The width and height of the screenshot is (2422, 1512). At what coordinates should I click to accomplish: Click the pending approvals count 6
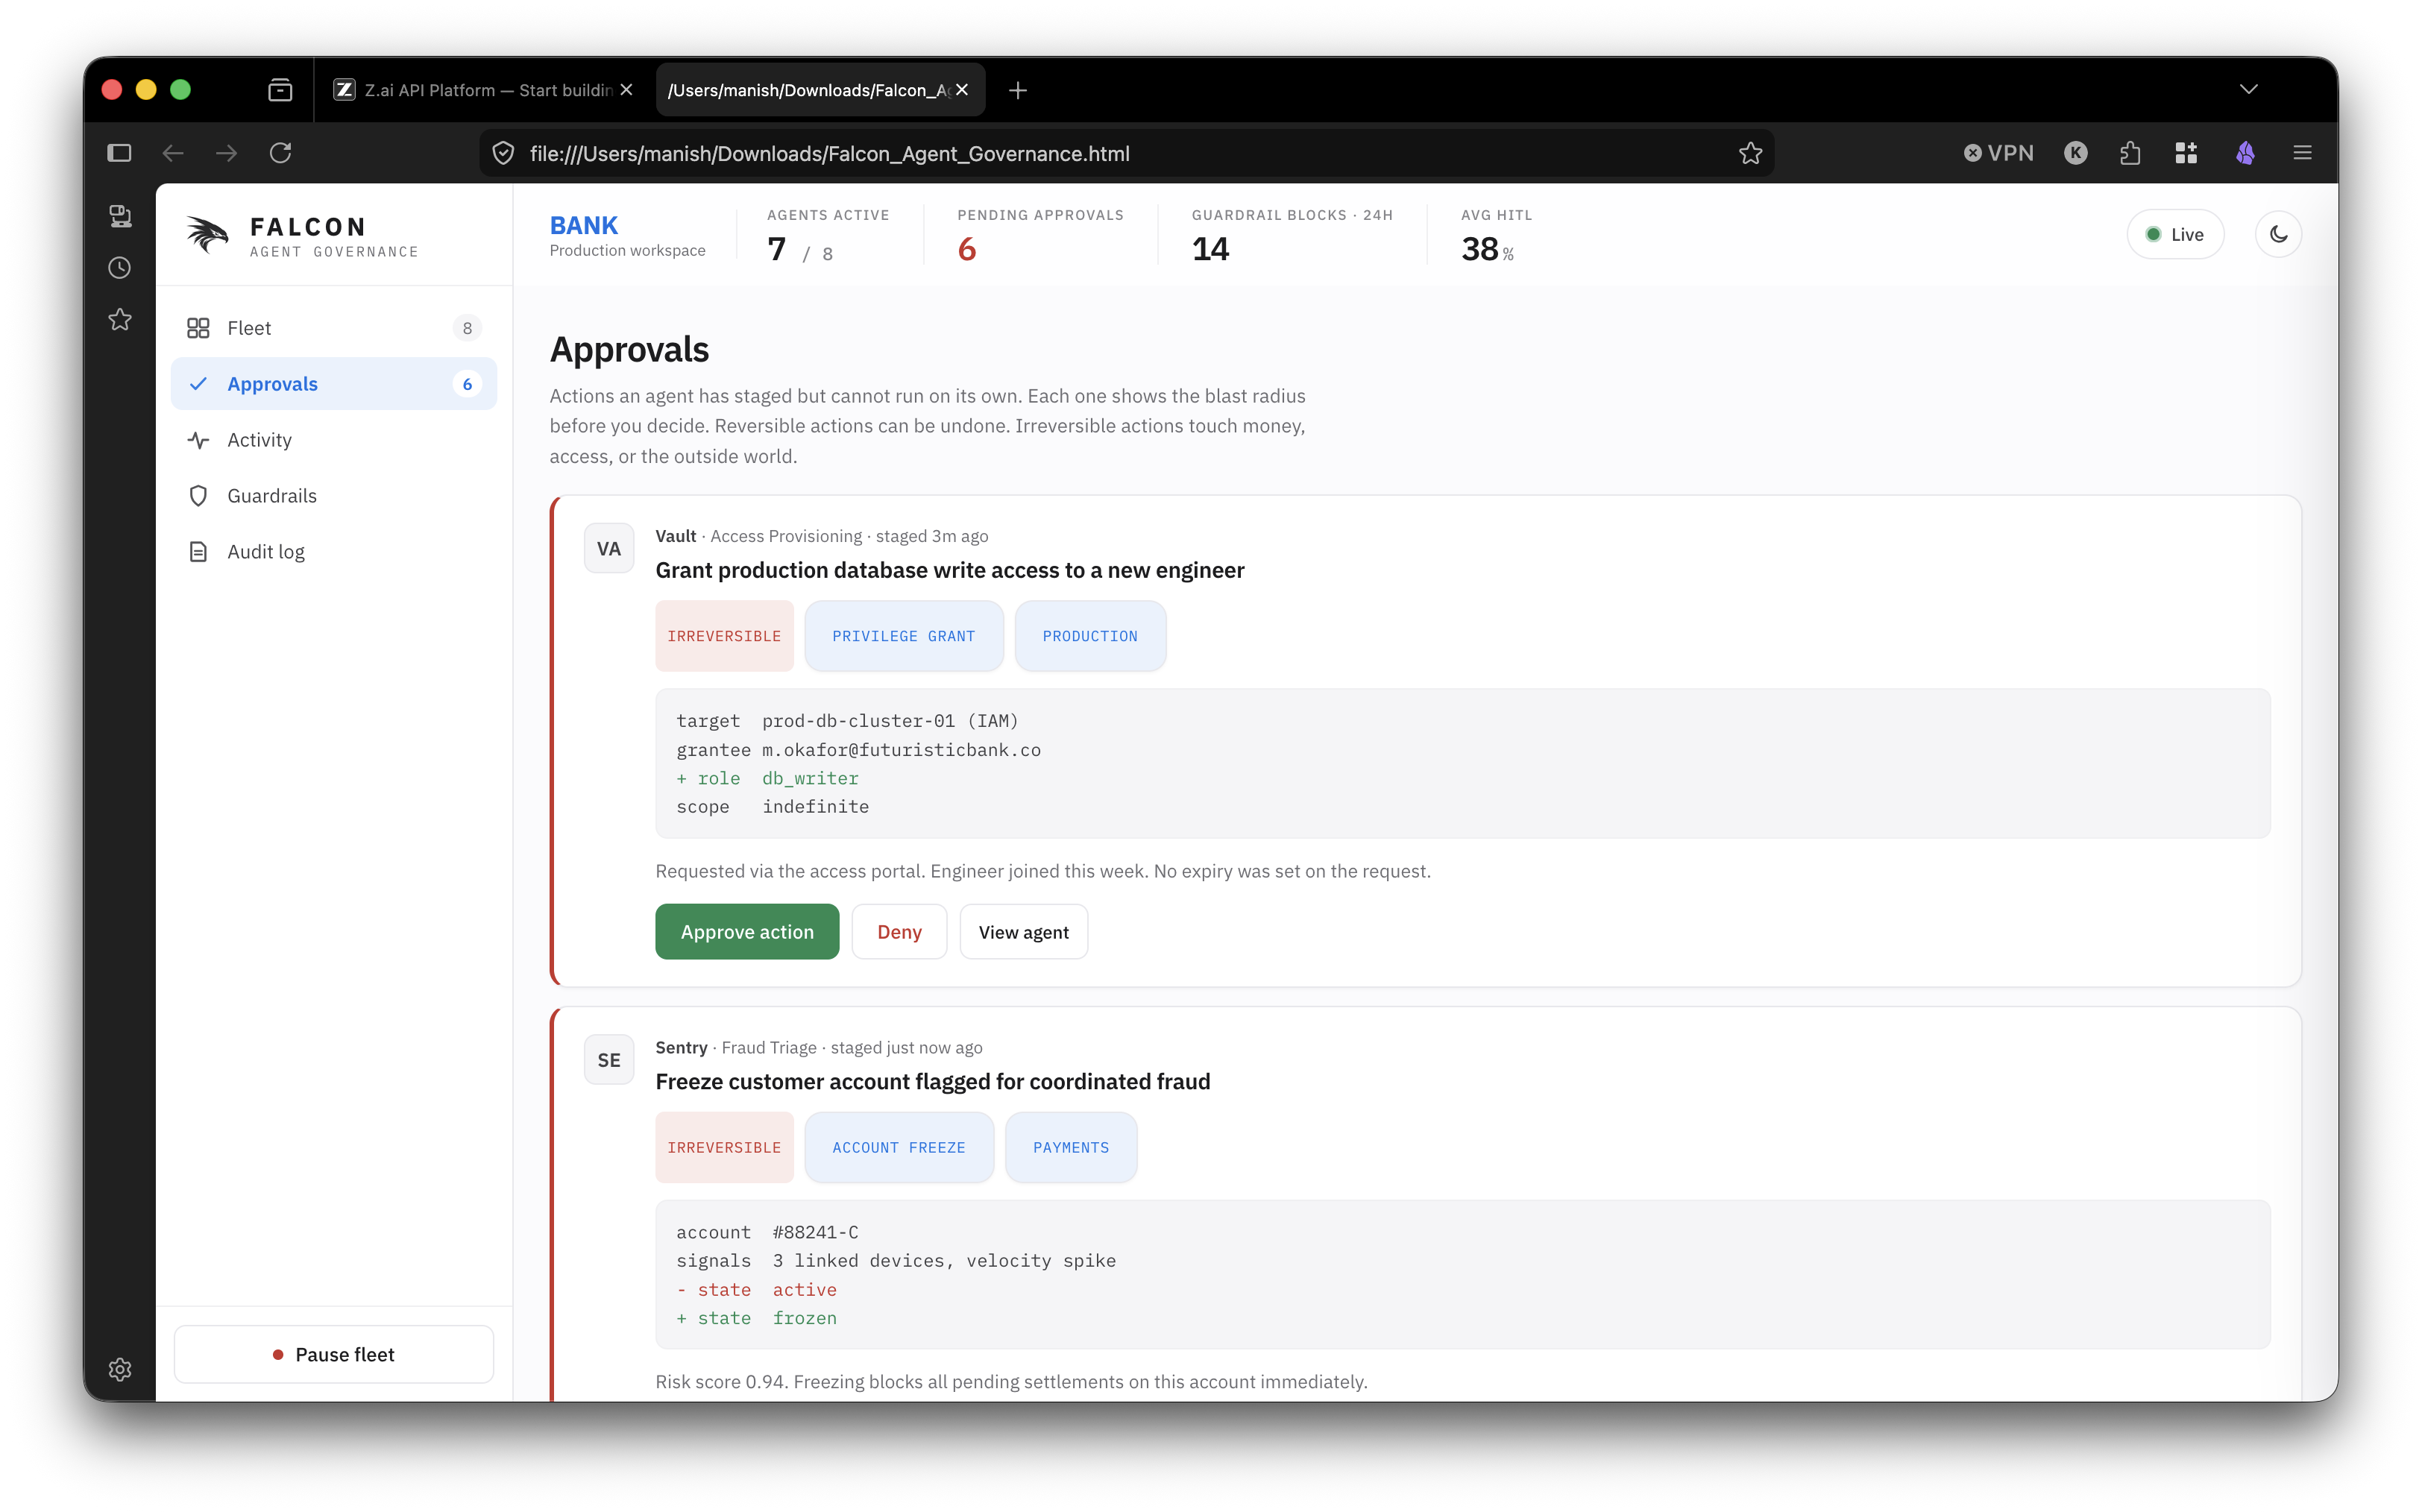pyautogui.click(x=966, y=249)
